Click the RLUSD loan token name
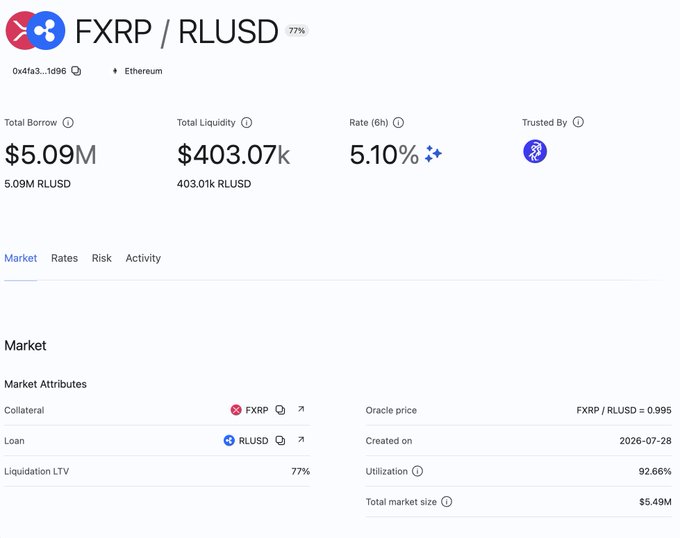Viewport: 680px width, 538px height. tap(253, 441)
